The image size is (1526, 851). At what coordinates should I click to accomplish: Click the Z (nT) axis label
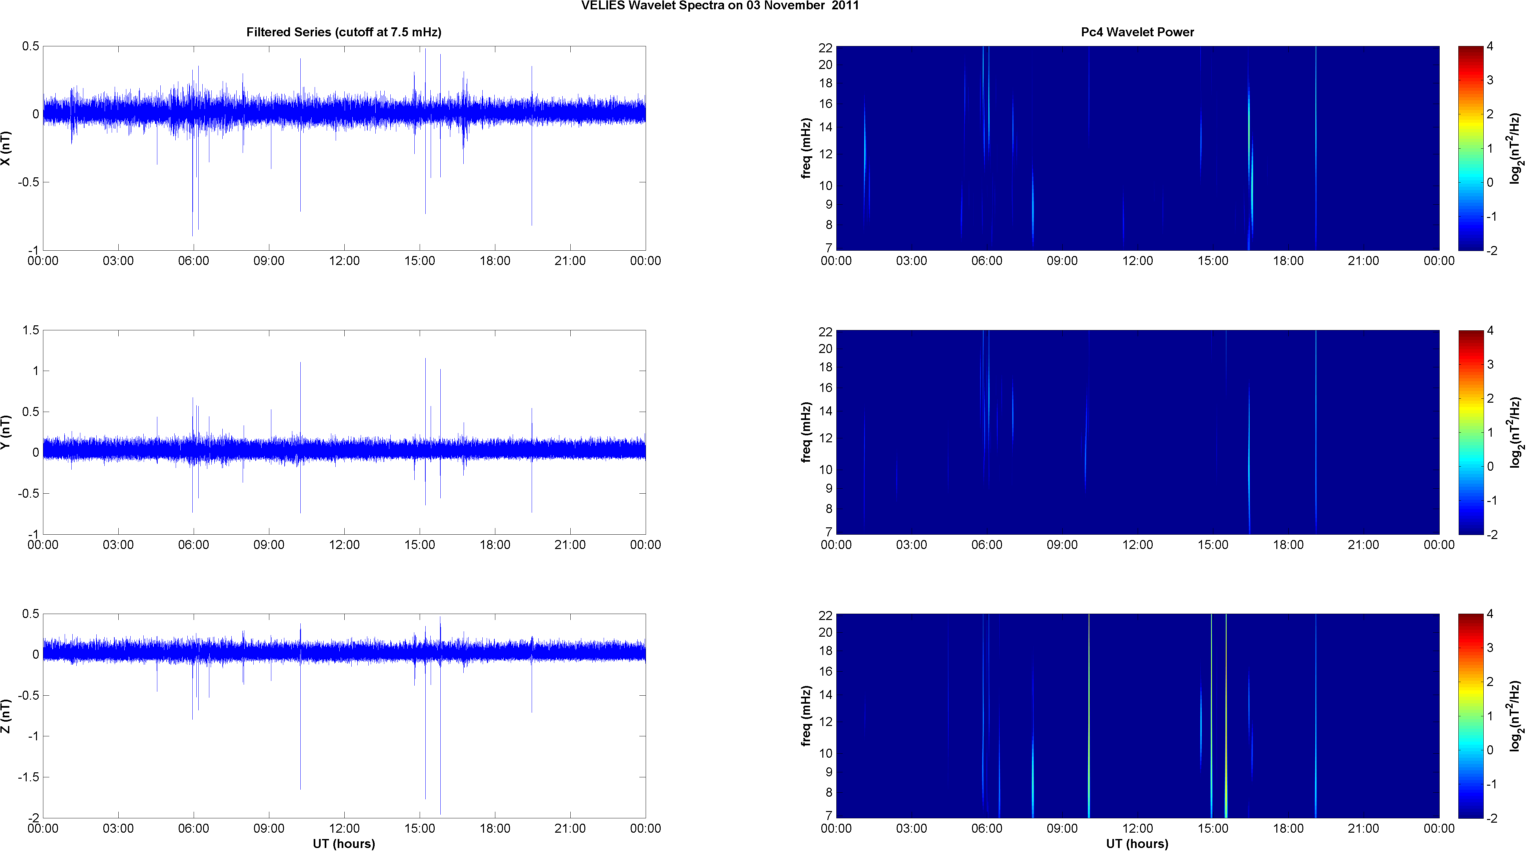(7, 716)
